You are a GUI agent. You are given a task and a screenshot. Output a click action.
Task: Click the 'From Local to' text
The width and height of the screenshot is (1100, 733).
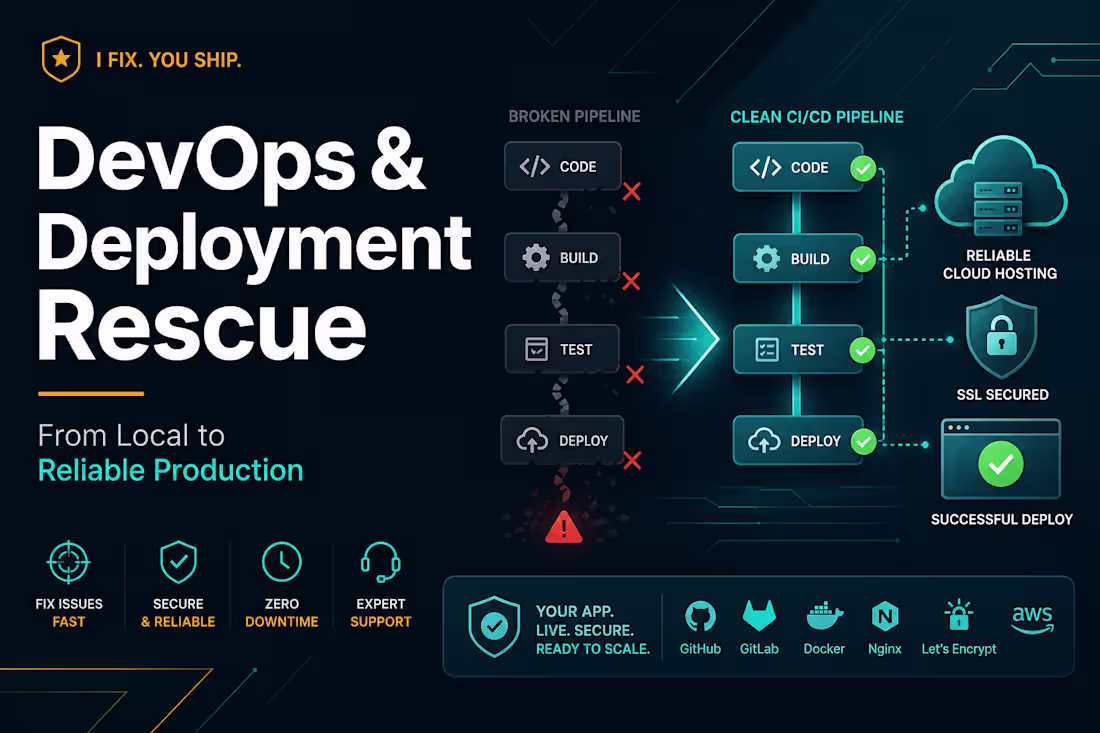[x=131, y=436]
